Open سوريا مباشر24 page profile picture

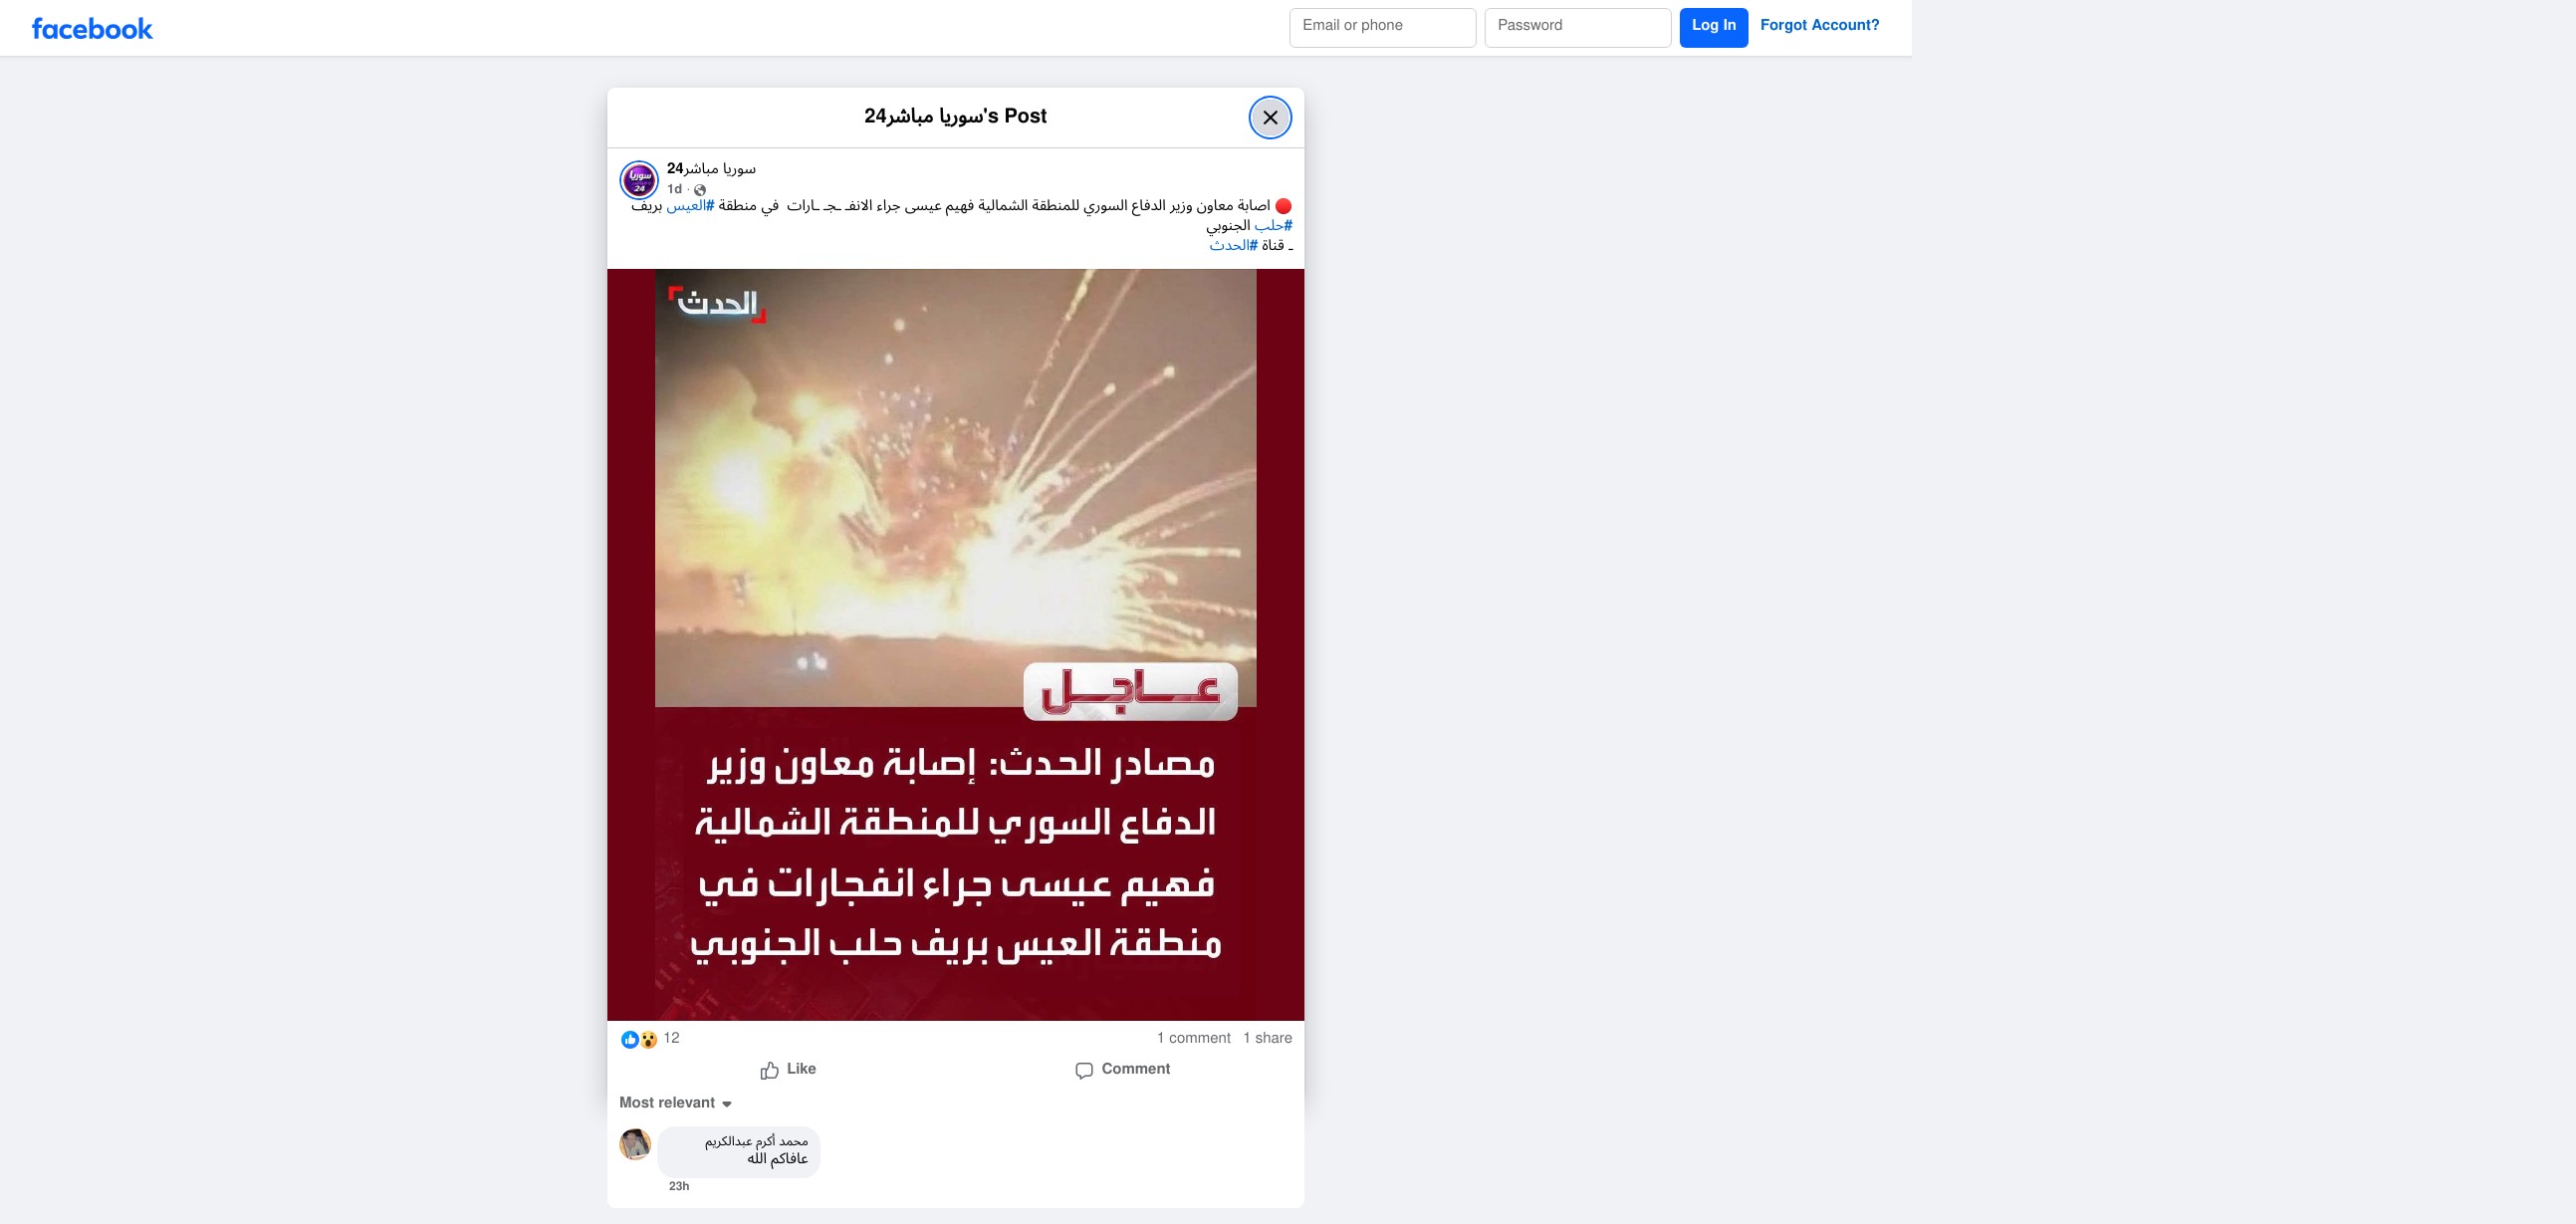point(639,180)
